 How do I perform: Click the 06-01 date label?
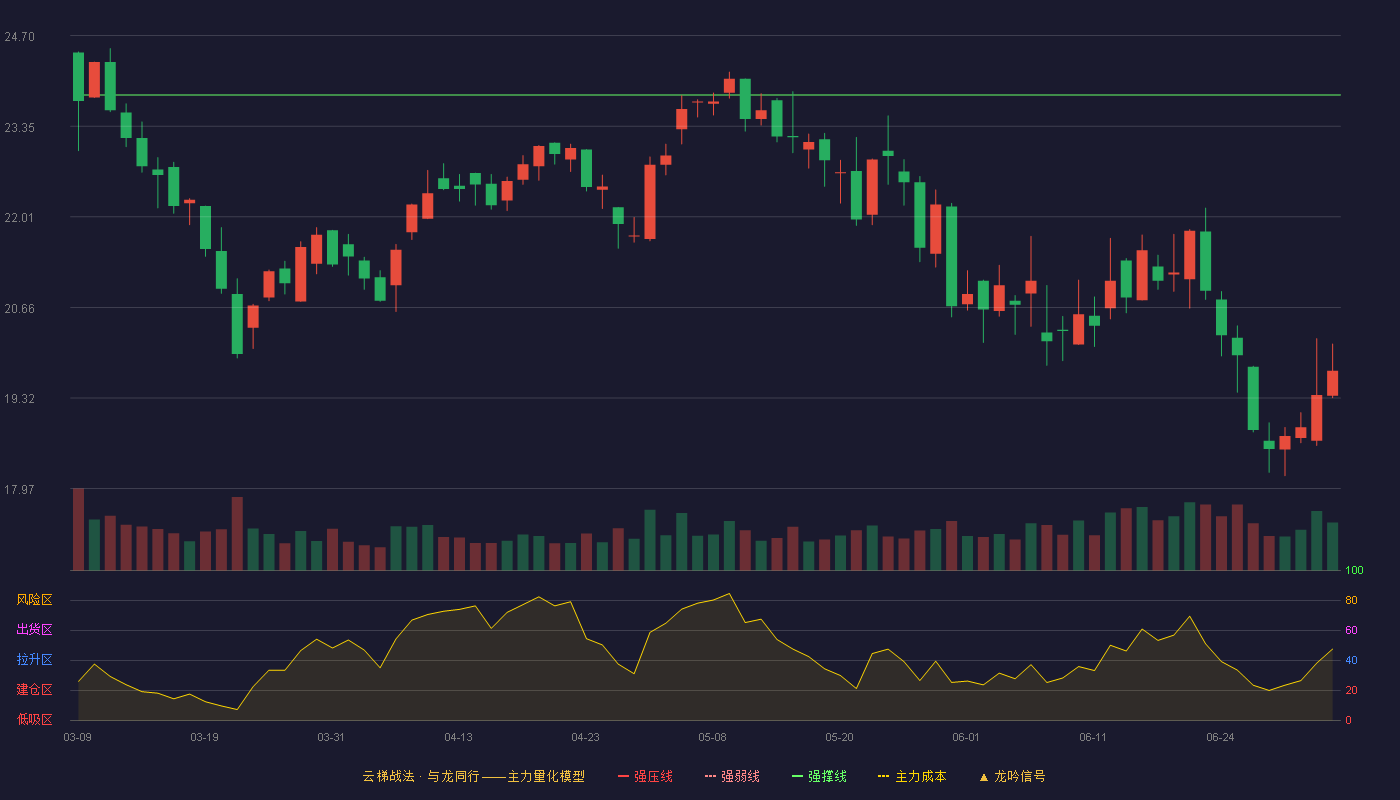click(966, 737)
